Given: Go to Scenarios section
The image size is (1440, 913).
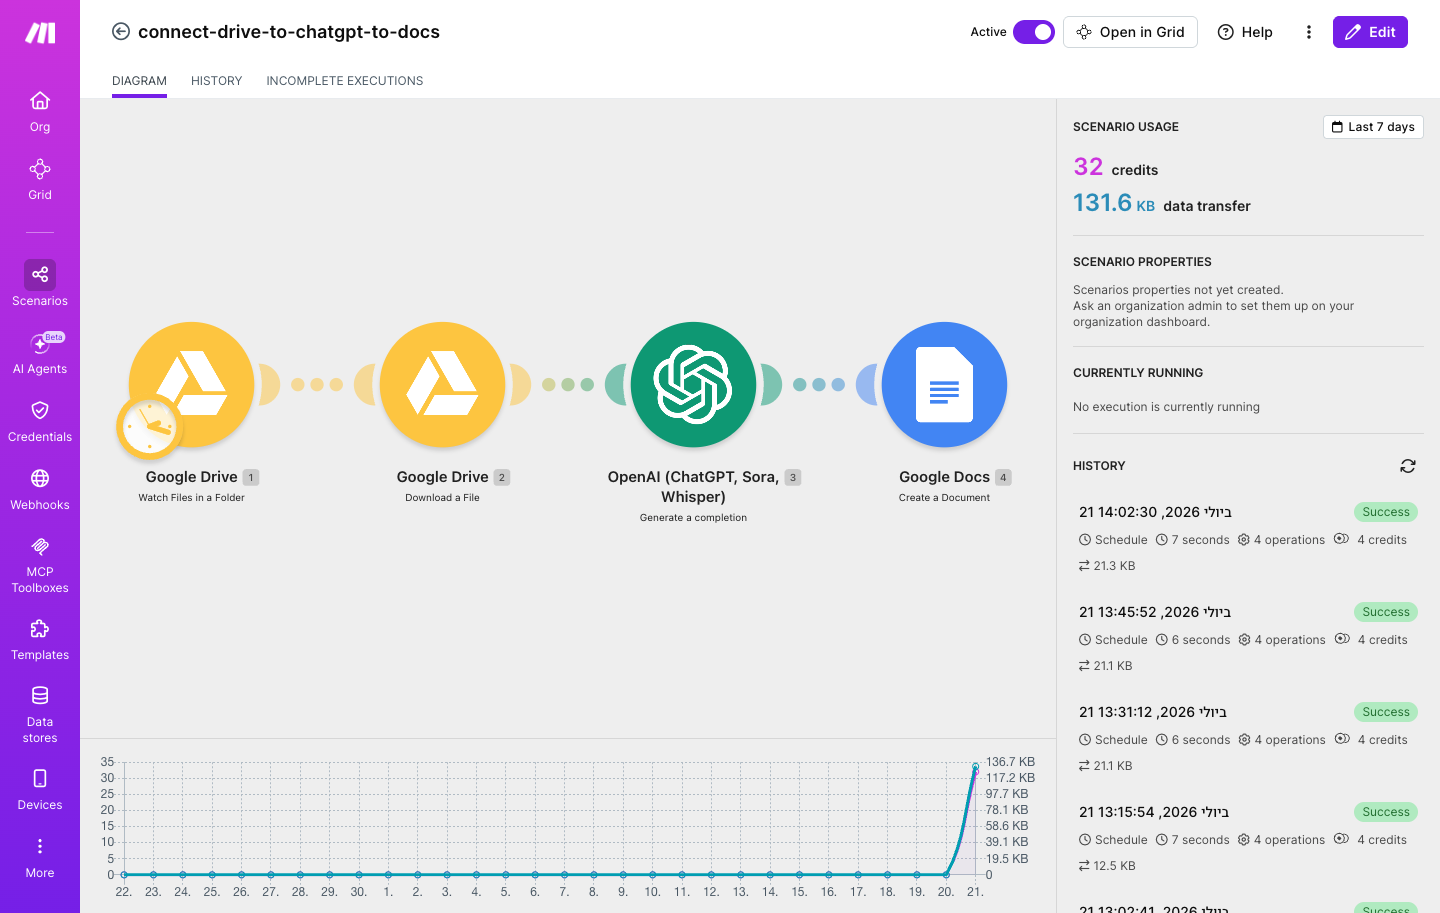Looking at the screenshot, I should 40,283.
